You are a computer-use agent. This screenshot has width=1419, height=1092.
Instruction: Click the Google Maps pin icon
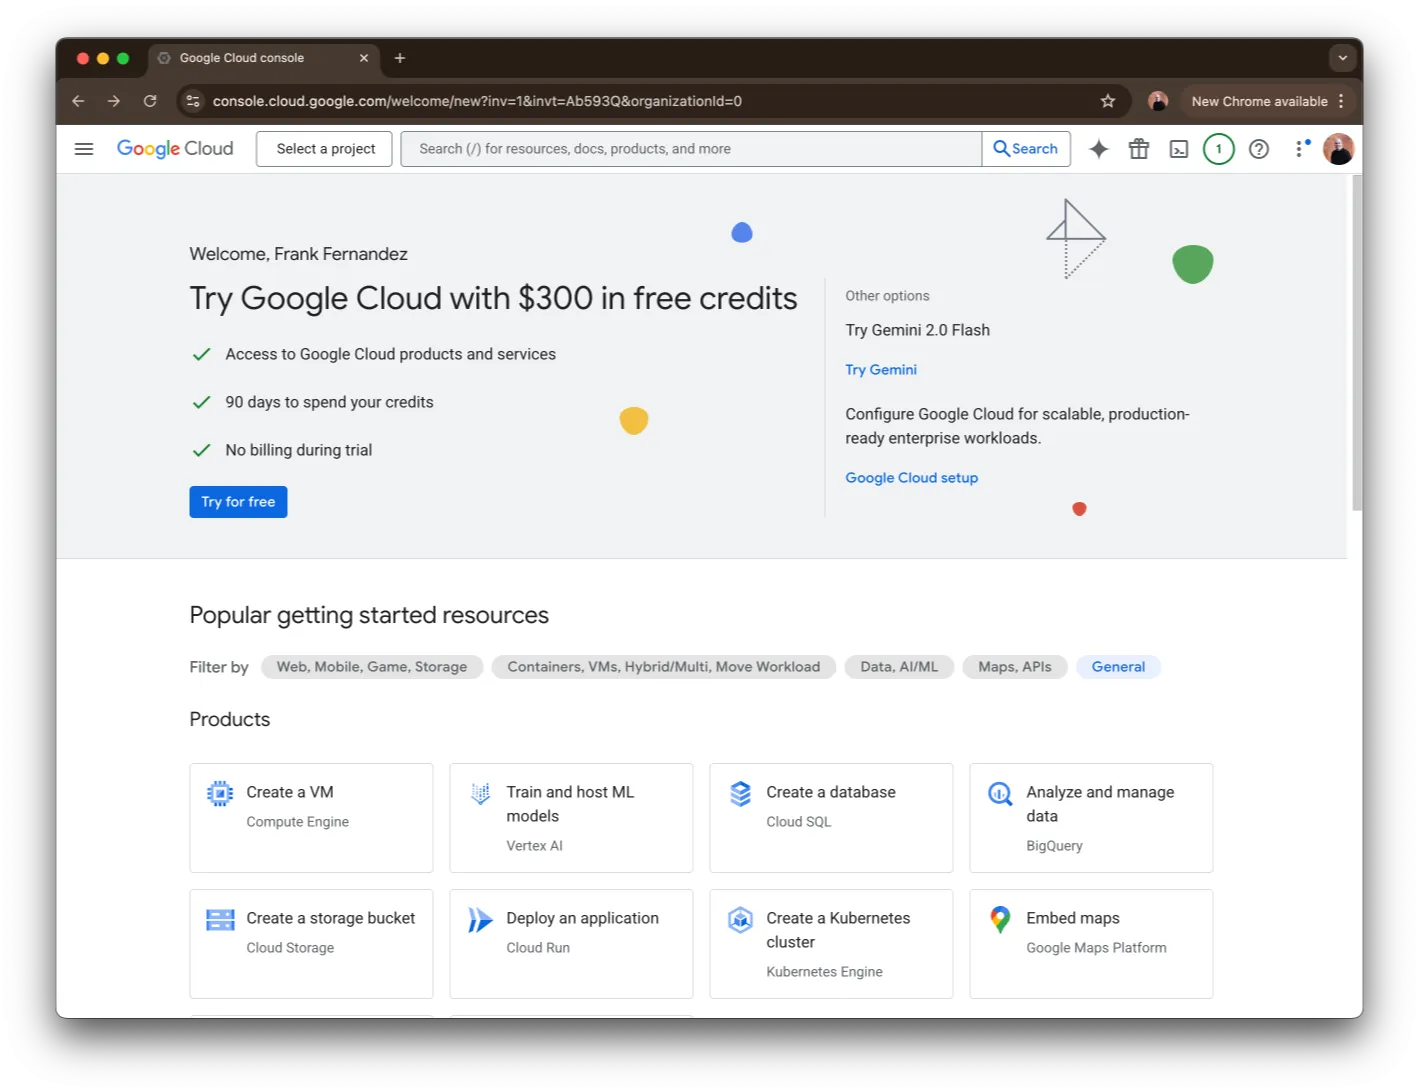[x=1000, y=920]
